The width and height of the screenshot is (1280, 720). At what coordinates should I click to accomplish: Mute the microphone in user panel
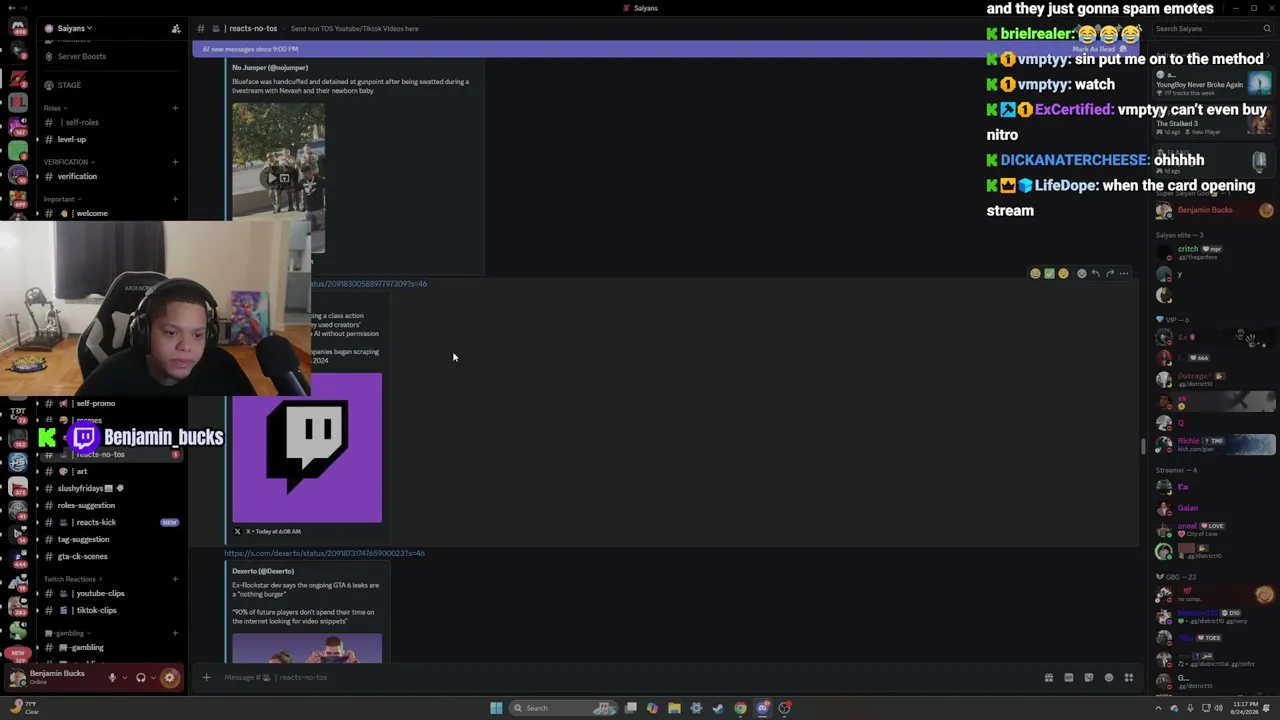click(112, 677)
